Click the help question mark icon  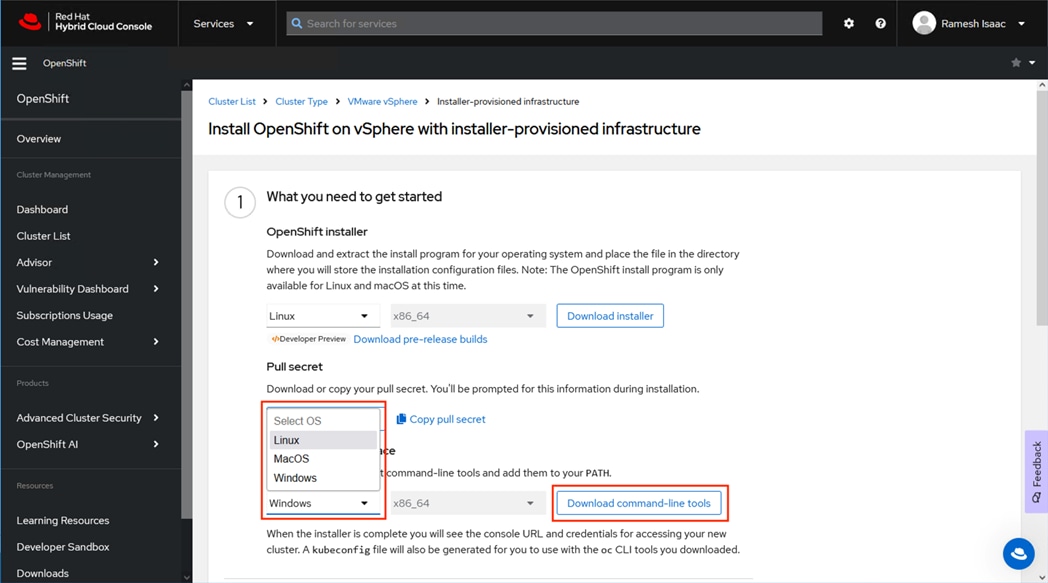tap(880, 23)
